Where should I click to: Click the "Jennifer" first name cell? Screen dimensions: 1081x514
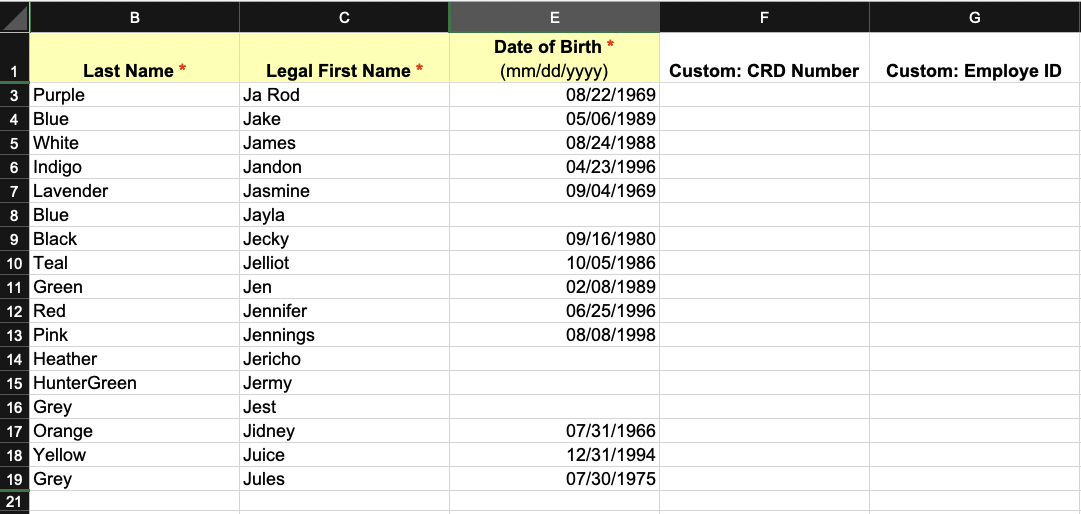point(344,311)
